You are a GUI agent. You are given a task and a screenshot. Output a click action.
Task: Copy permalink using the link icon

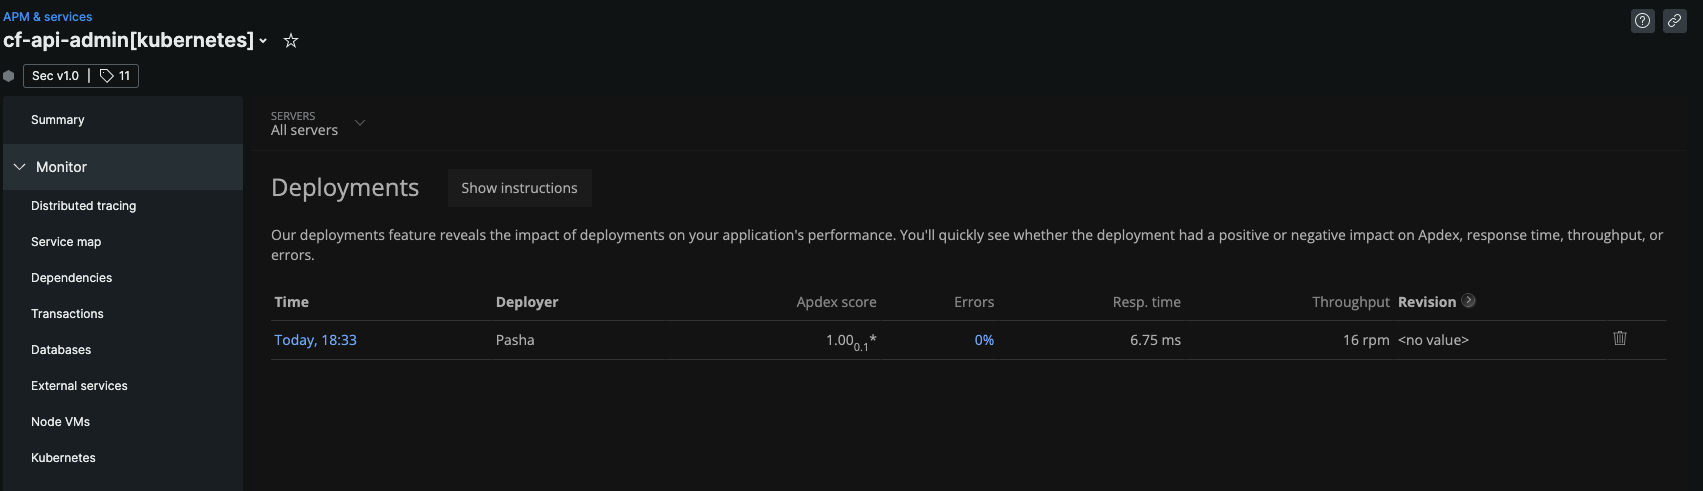coord(1675,21)
